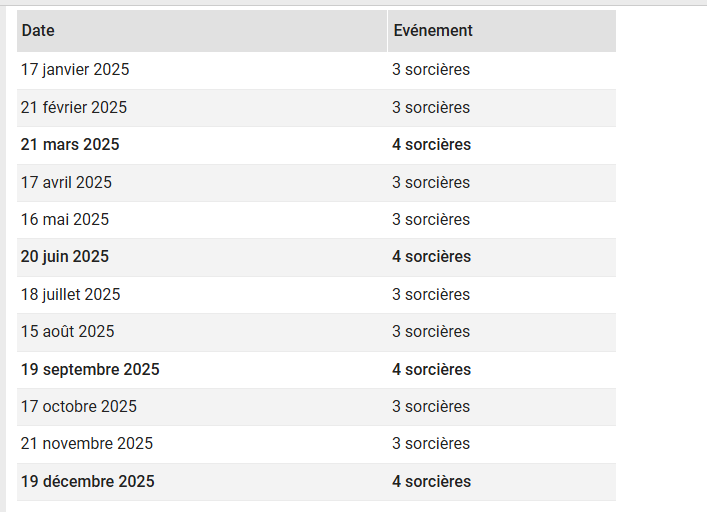
Task: Click 4 sorcières in the 21 mars row
Action: point(431,145)
